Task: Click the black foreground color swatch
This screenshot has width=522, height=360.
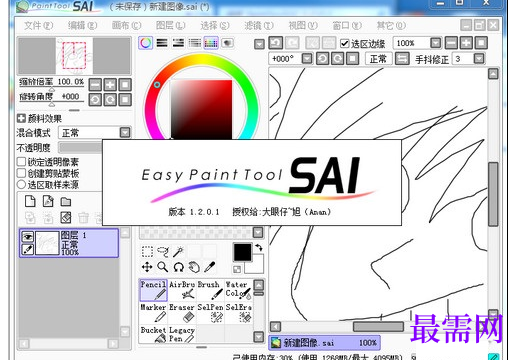Action: tap(242, 252)
